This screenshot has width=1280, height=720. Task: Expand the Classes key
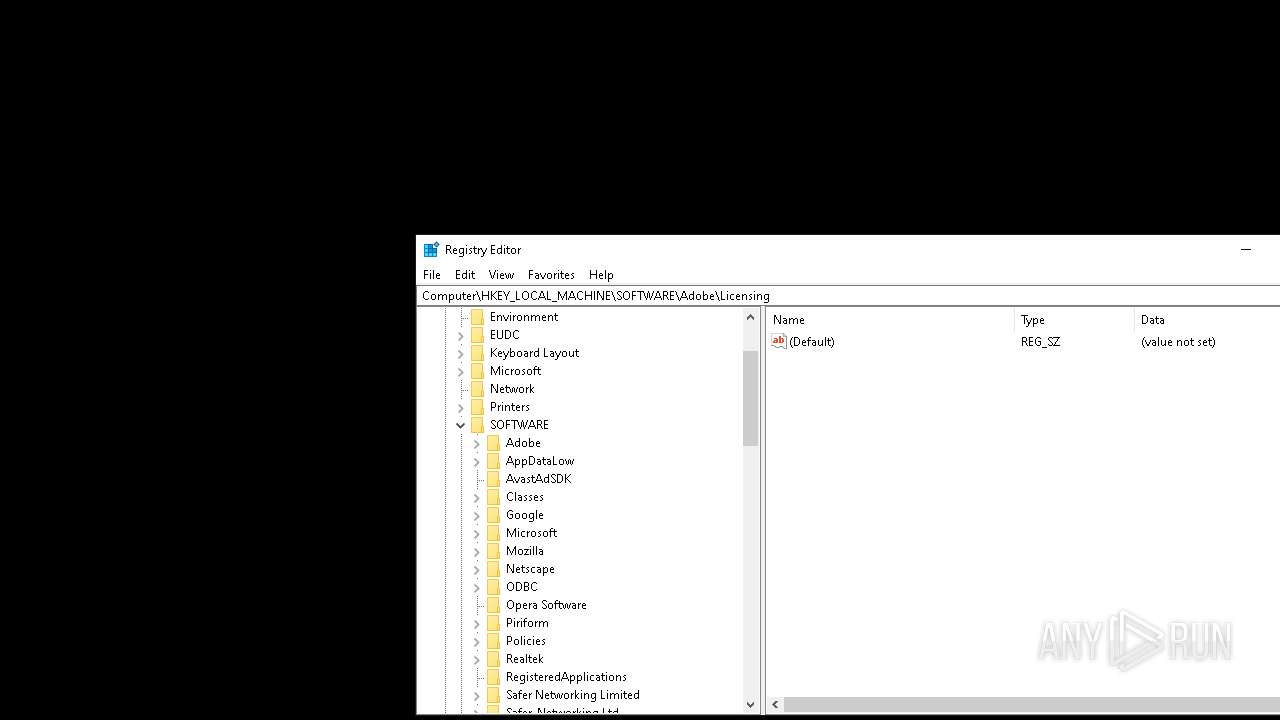point(476,497)
